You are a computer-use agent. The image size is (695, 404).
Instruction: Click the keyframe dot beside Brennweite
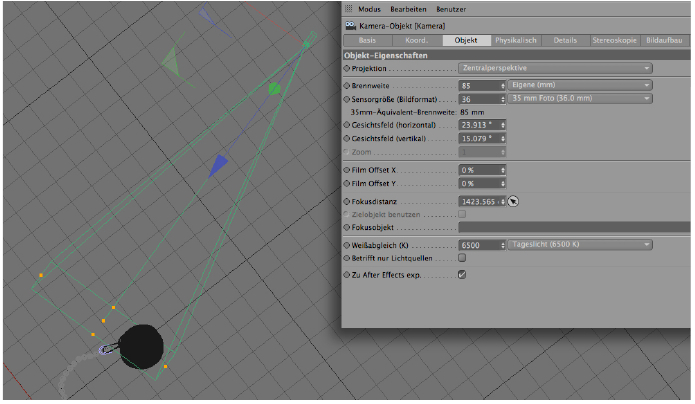pos(347,86)
